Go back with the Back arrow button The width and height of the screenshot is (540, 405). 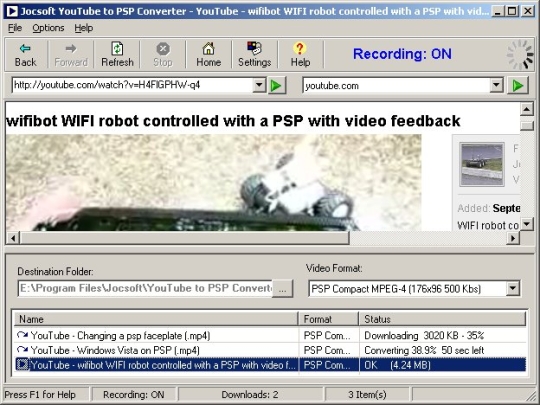coord(25,55)
